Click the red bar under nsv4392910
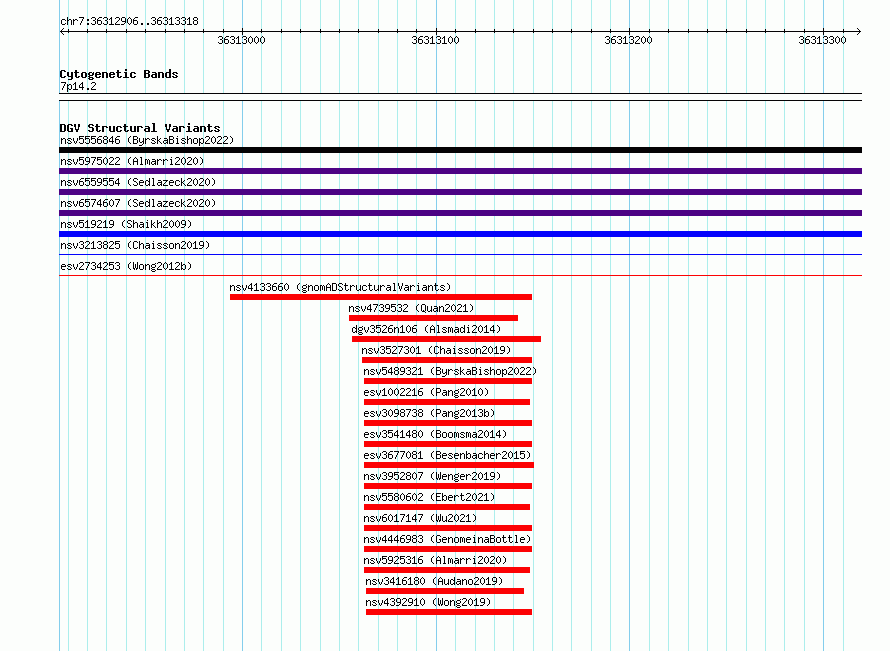Viewport: 890px width, 651px height. (449, 612)
